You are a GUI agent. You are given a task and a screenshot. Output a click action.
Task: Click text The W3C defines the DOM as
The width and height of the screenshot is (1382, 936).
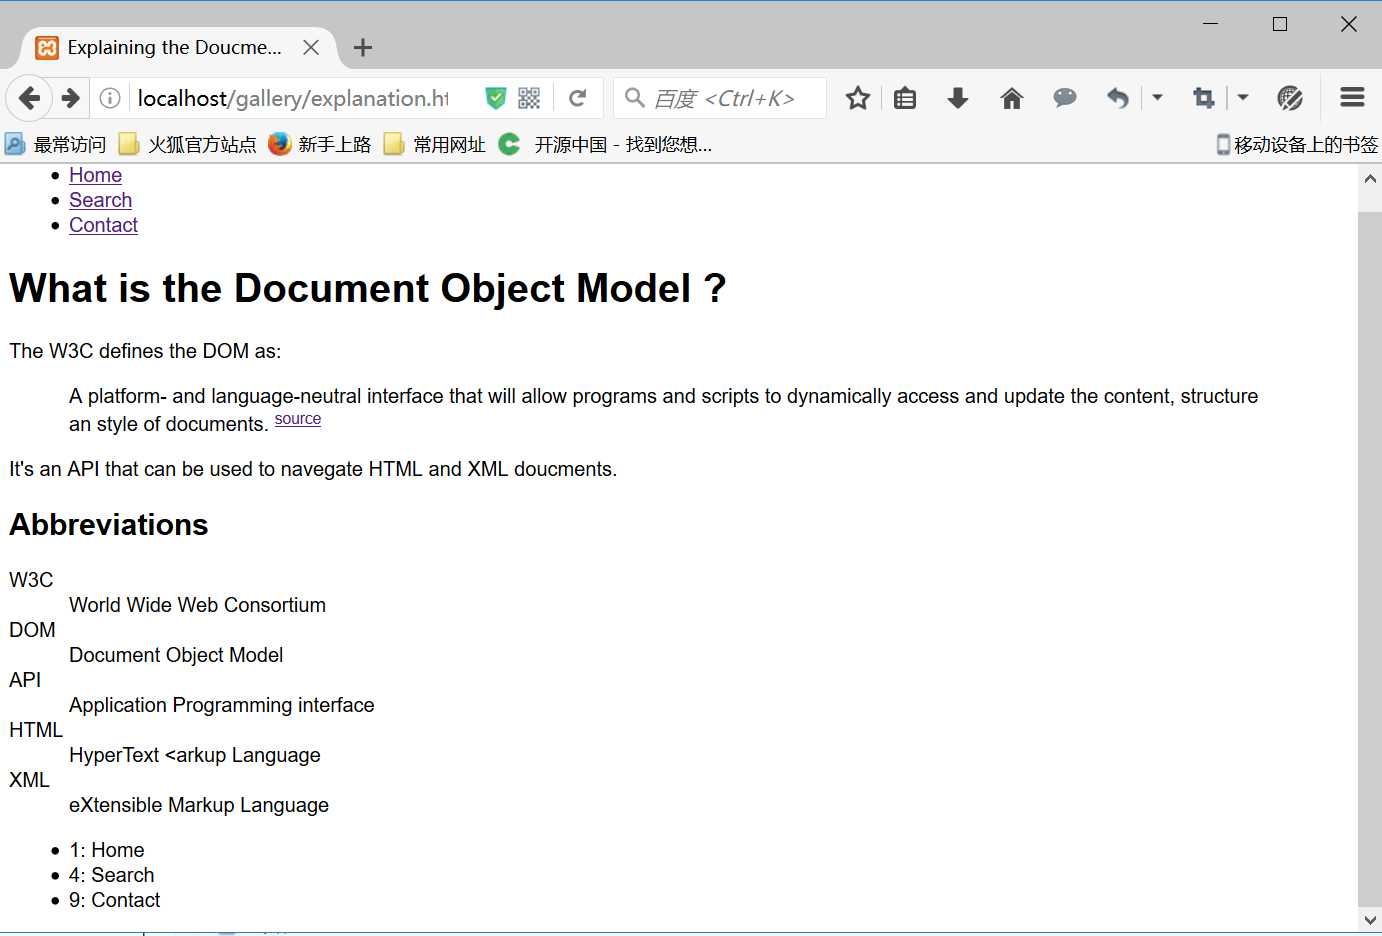coord(145,351)
